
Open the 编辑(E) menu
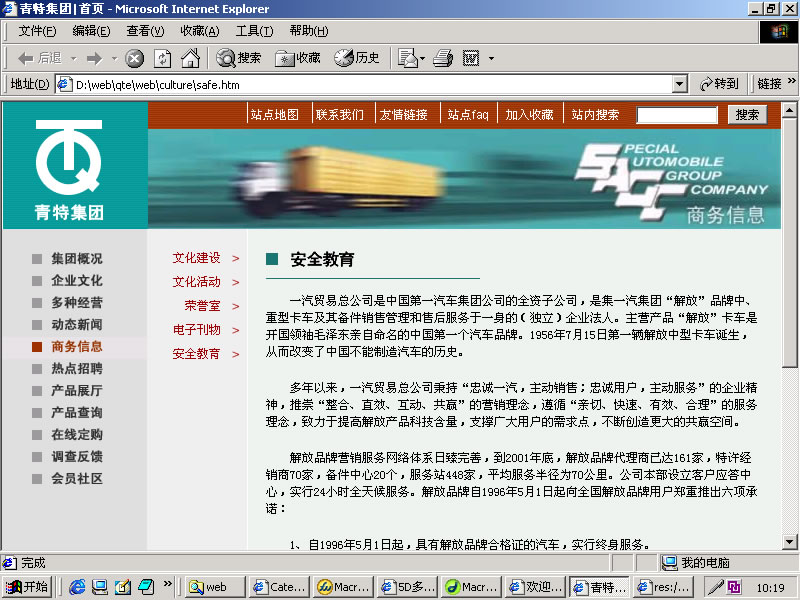pos(91,31)
